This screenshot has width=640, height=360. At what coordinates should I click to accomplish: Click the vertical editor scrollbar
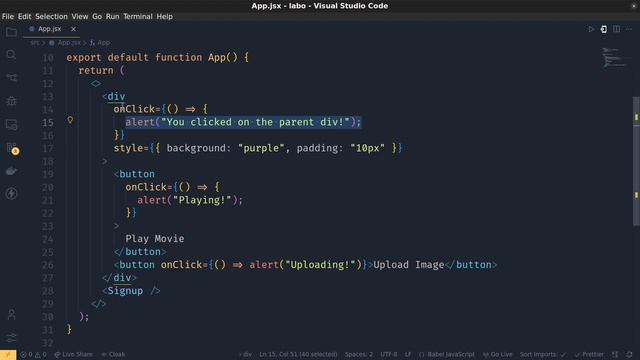636,161
